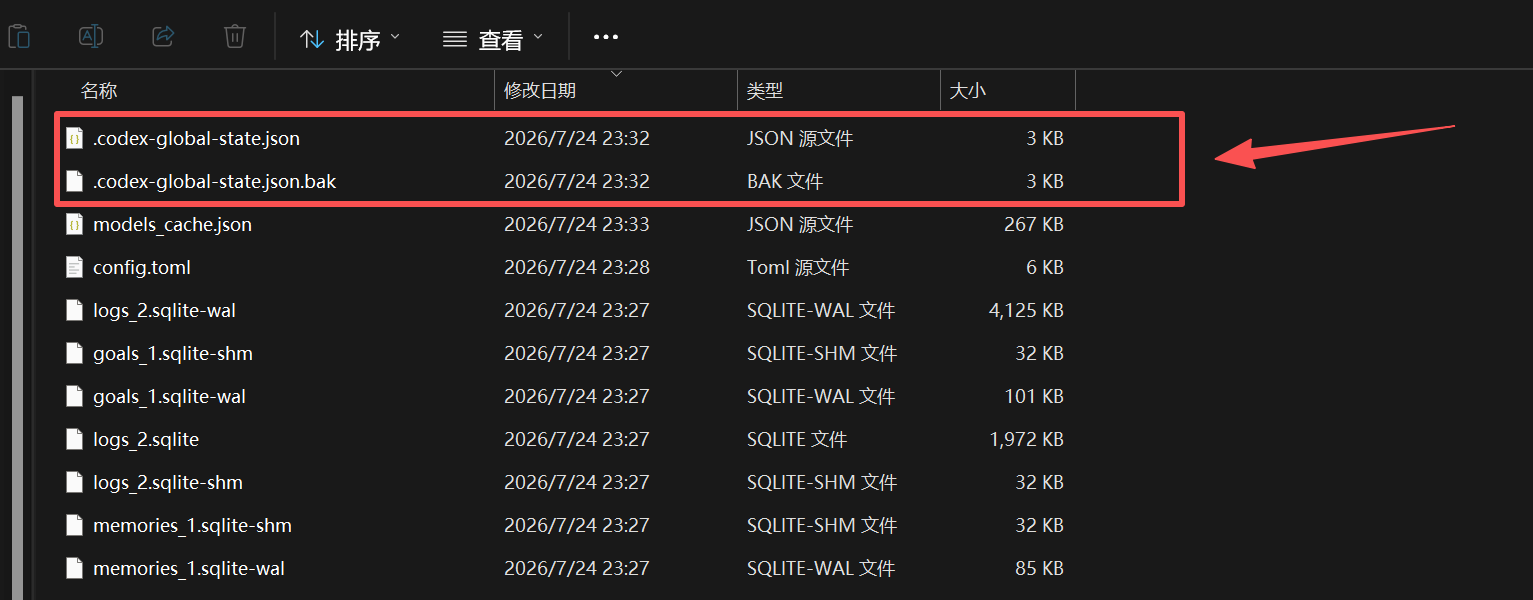Click the 267 KB size cell
The width and height of the screenshot is (1533, 600).
[1034, 224]
